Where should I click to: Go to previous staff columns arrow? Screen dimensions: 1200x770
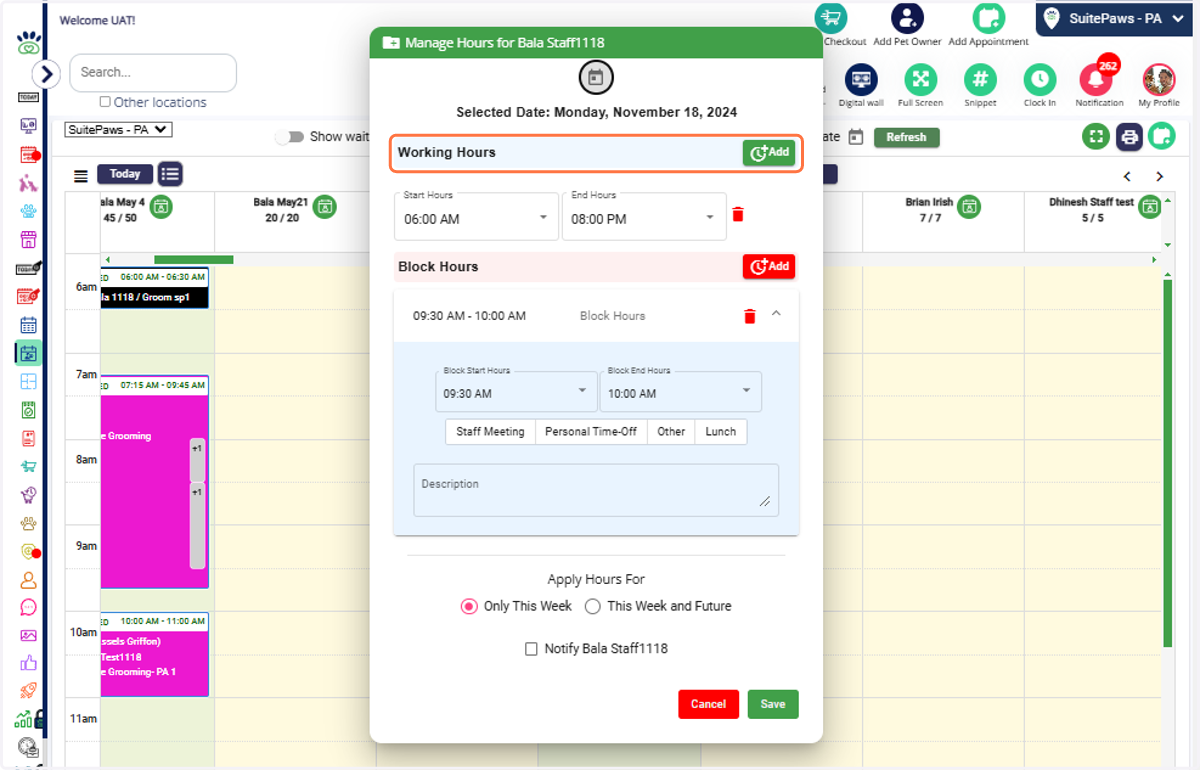tap(1127, 177)
